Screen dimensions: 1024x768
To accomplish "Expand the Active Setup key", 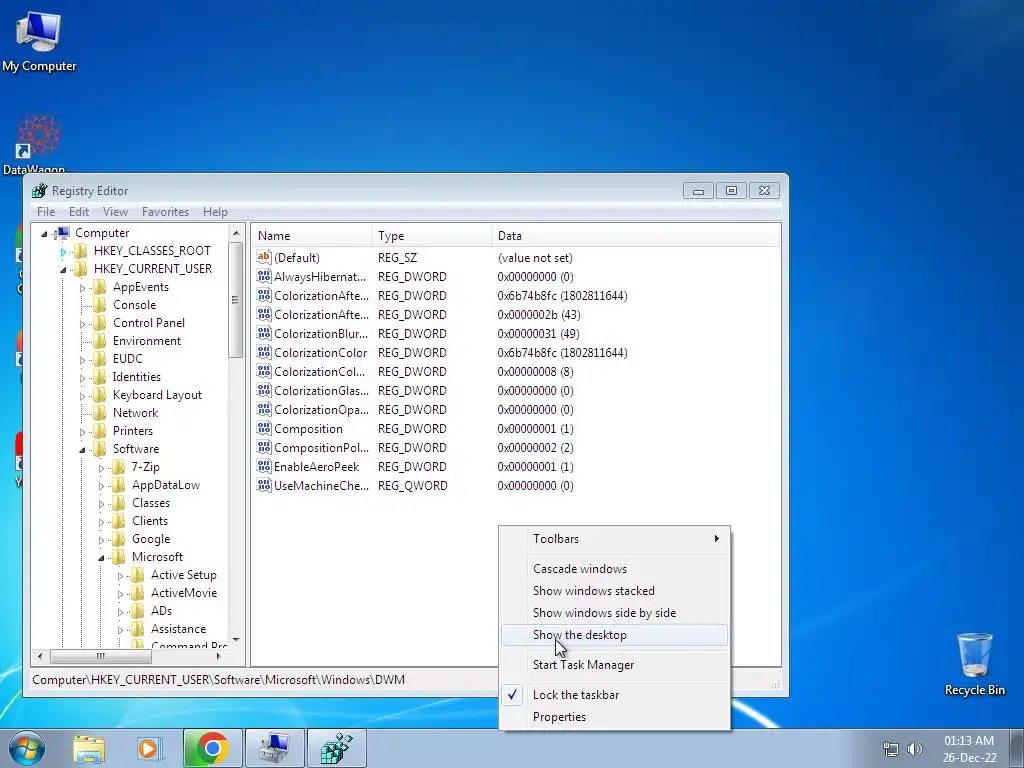I will [120, 576].
